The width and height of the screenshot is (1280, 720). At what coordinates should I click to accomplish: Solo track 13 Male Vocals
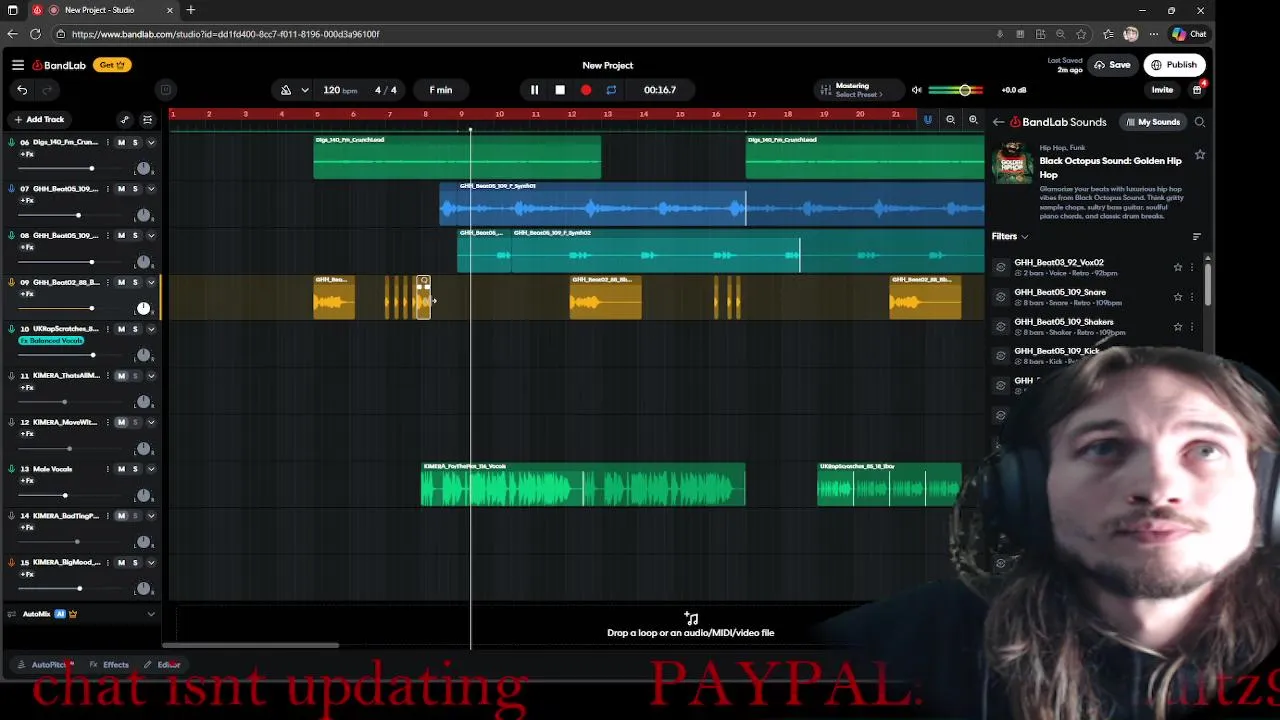click(136, 469)
